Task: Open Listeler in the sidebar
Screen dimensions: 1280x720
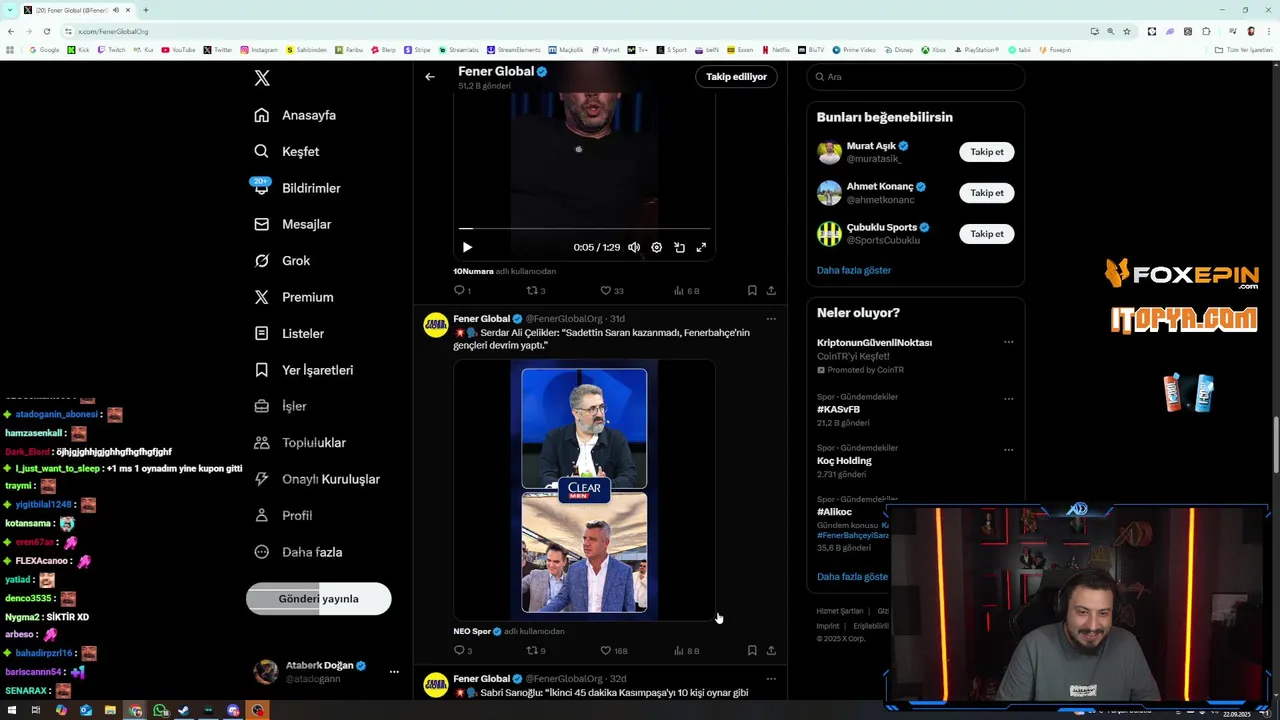Action: [289, 333]
